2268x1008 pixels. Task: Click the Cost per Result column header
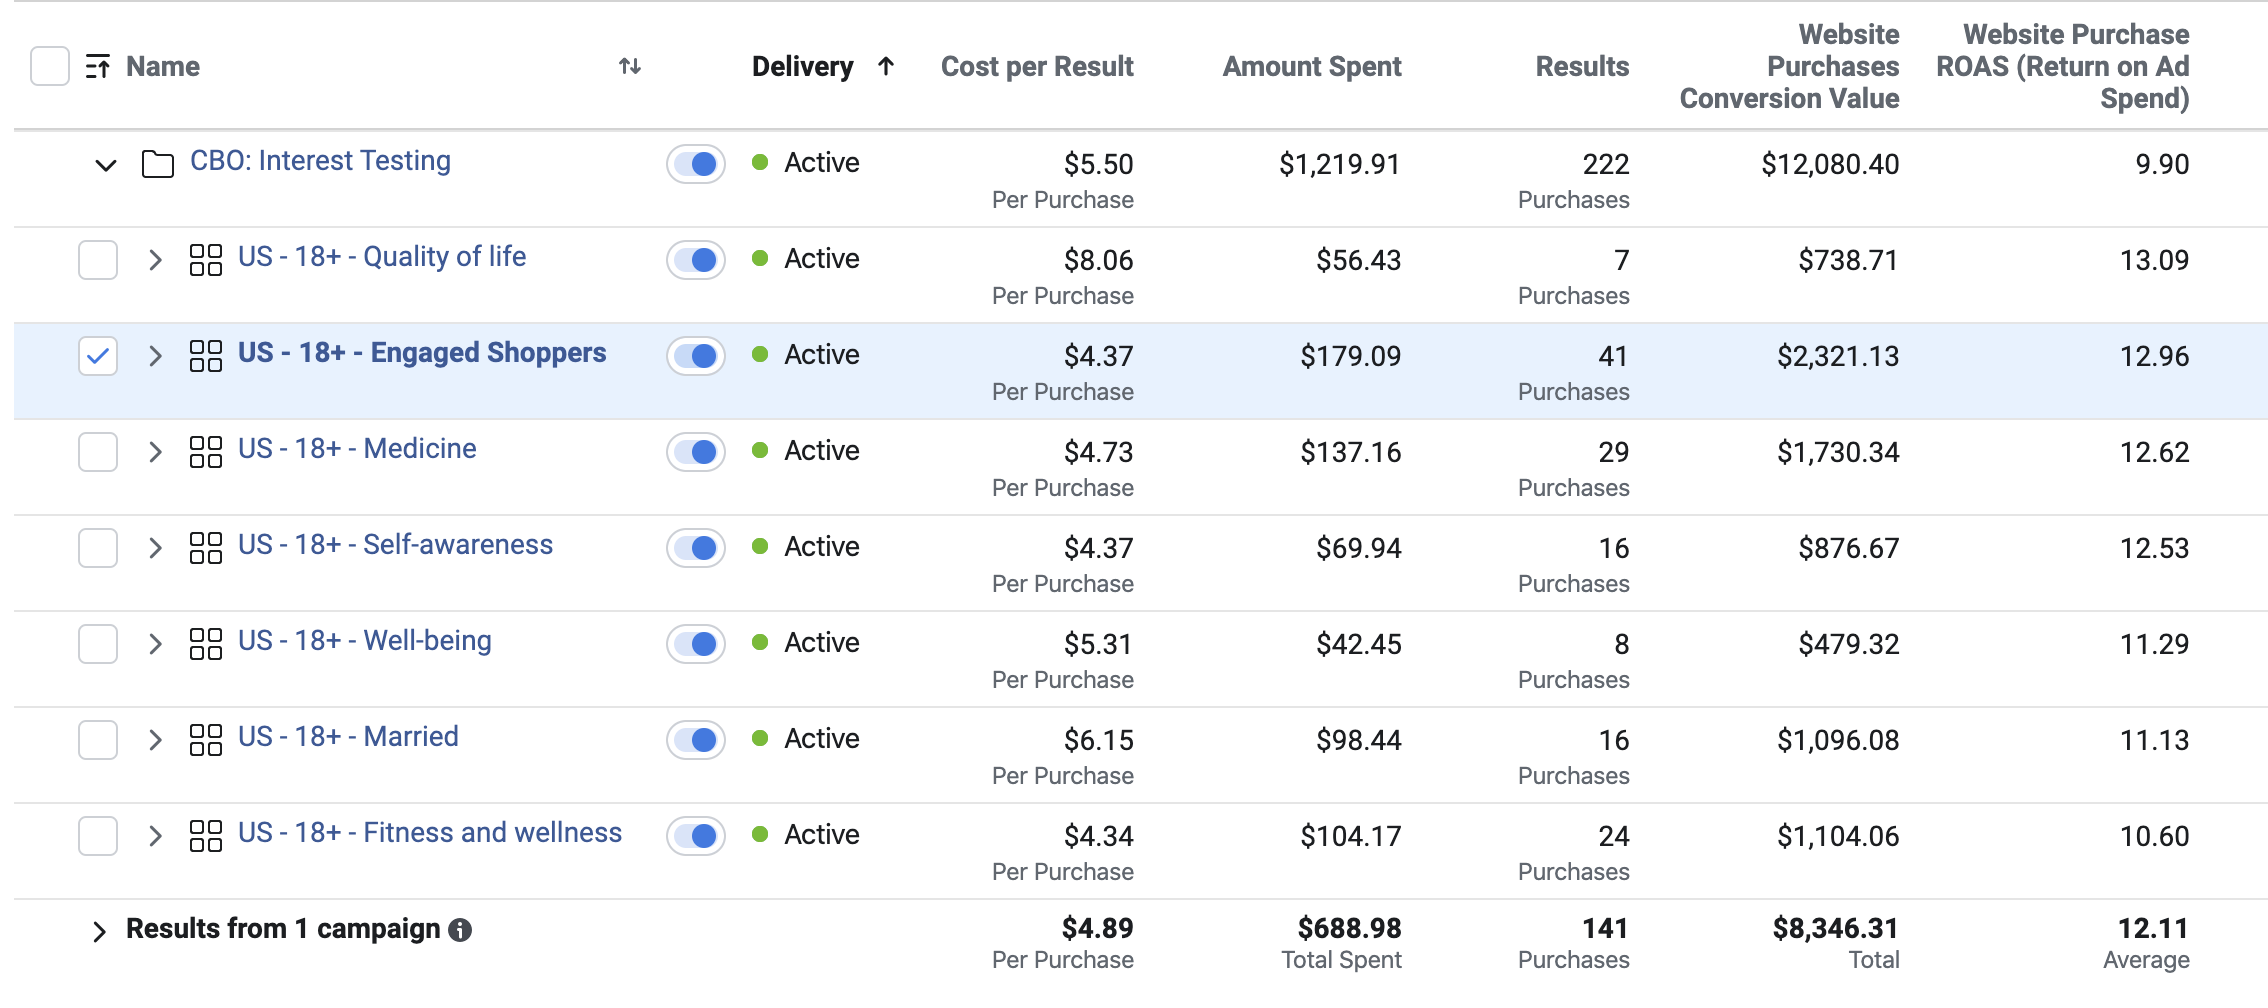[1036, 66]
